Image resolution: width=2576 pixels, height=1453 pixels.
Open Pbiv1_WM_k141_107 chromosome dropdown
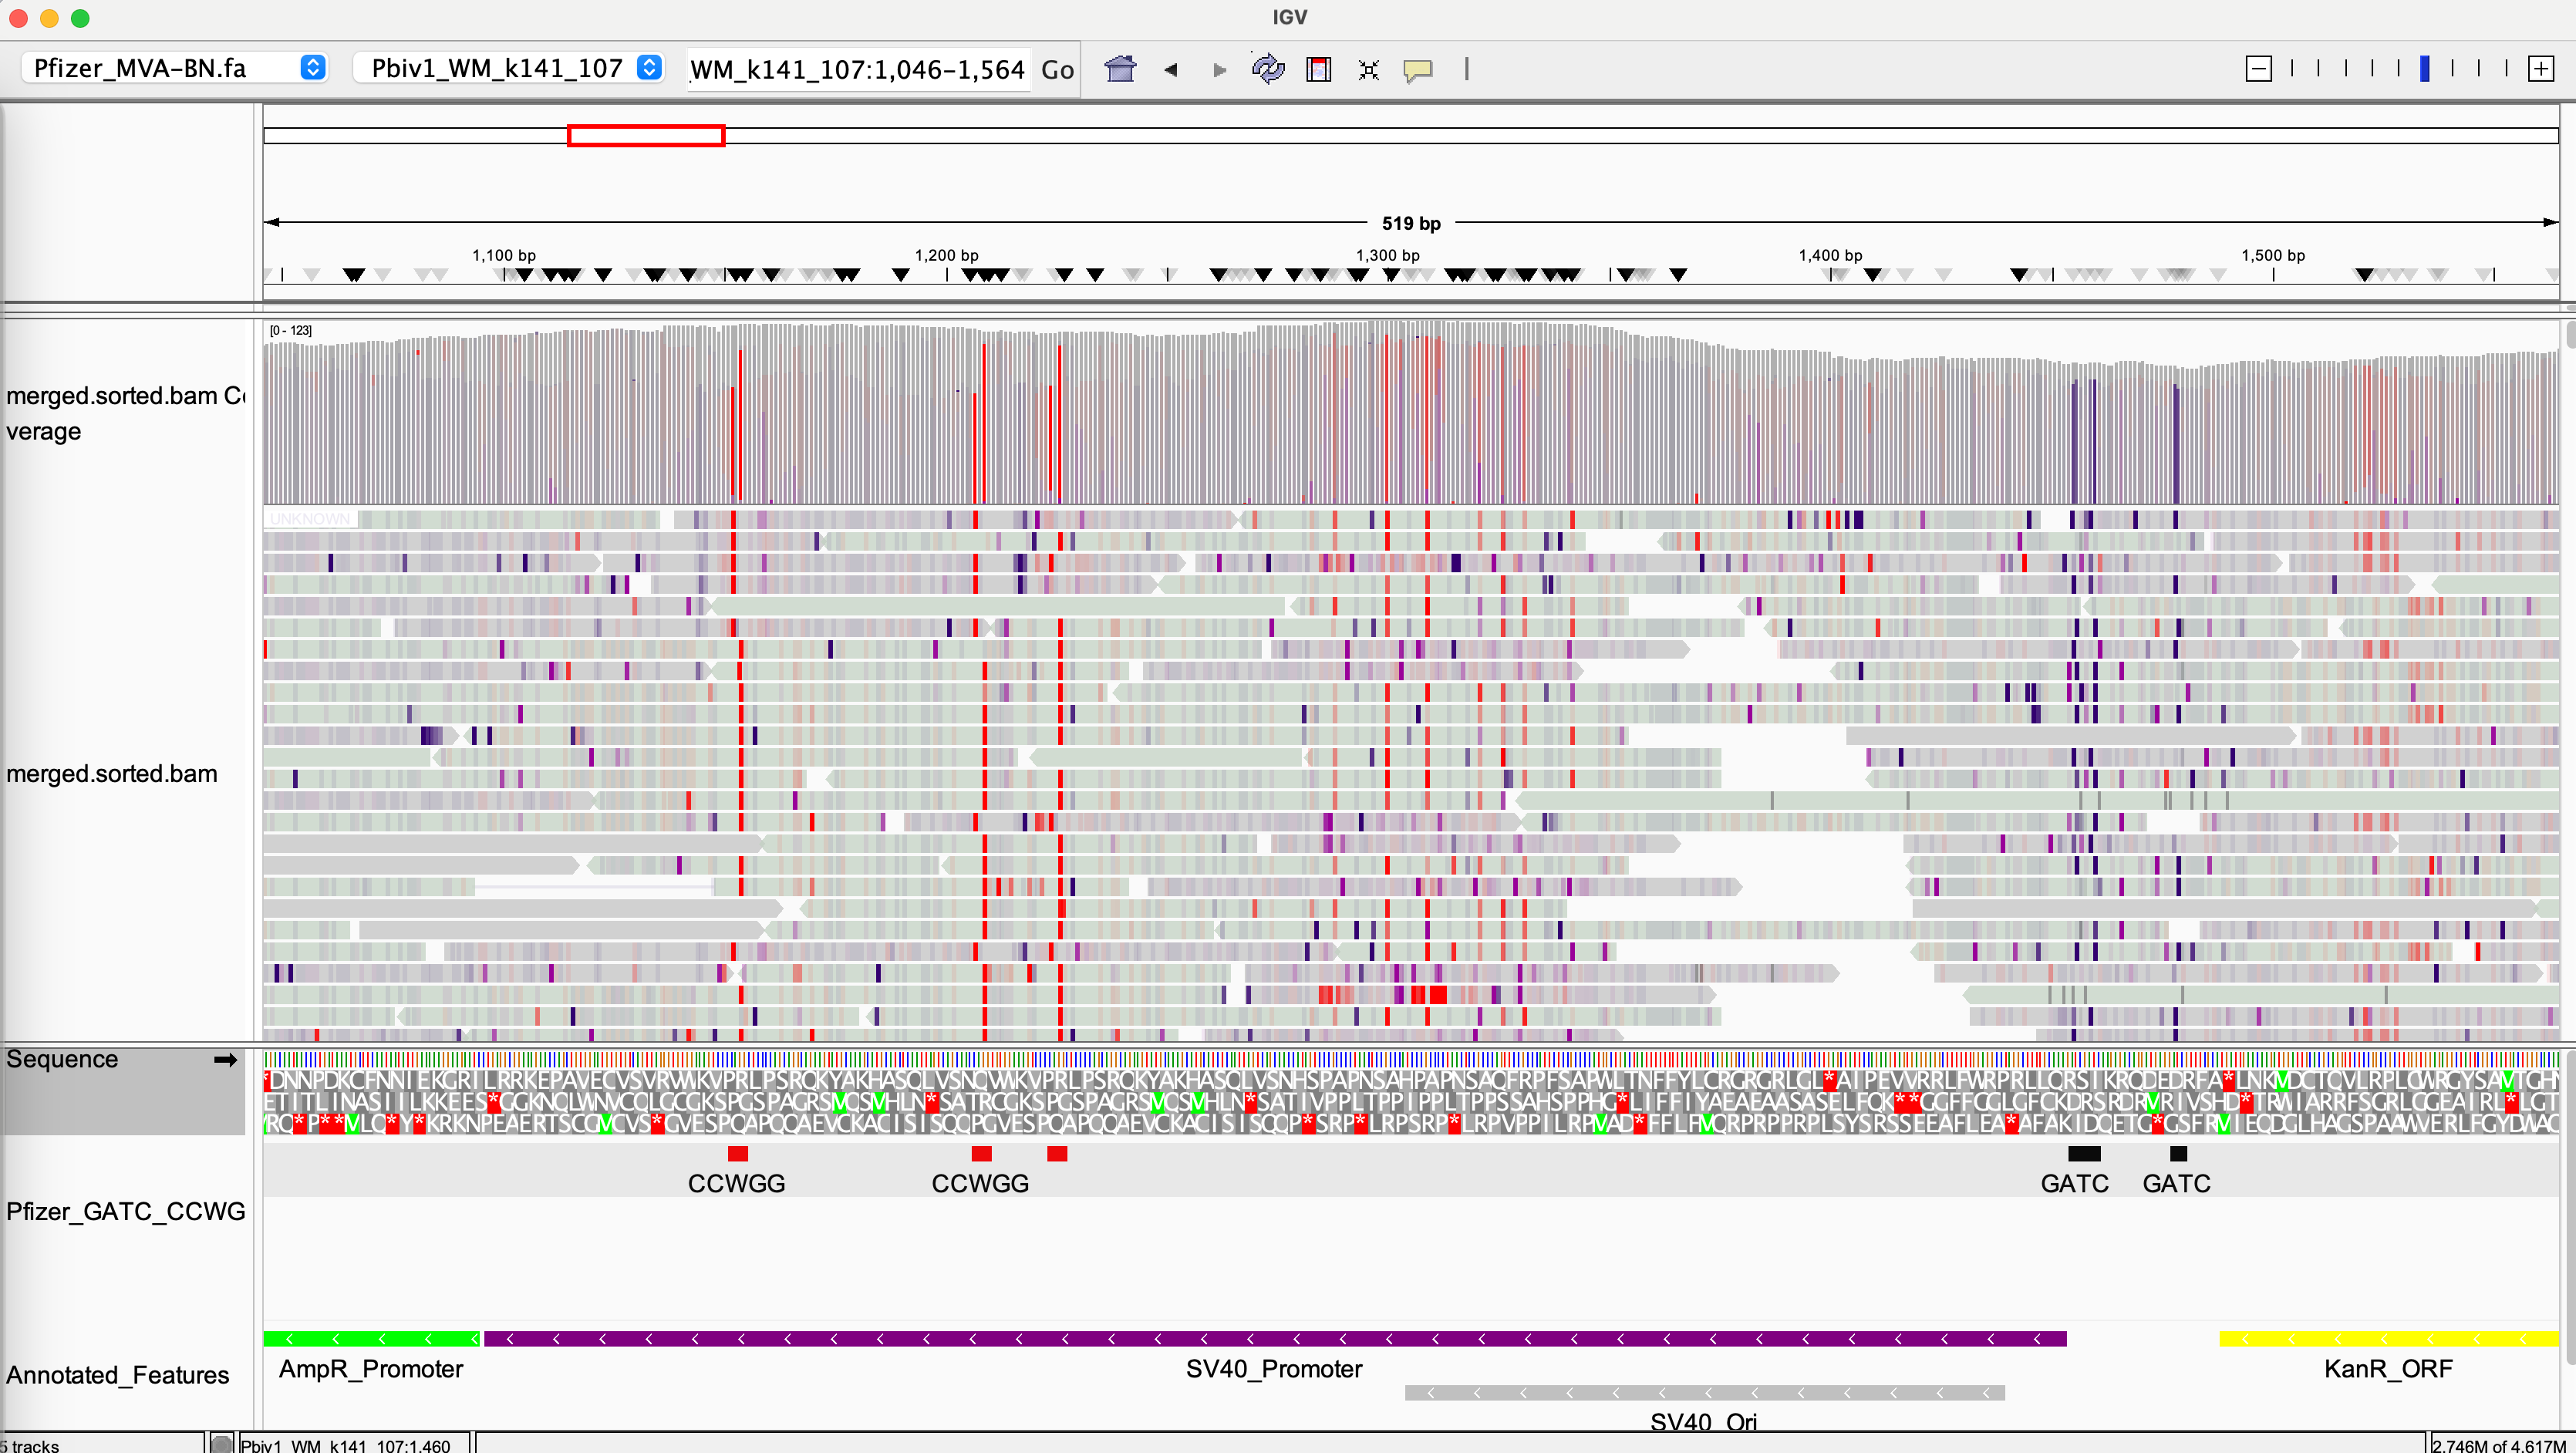509,68
